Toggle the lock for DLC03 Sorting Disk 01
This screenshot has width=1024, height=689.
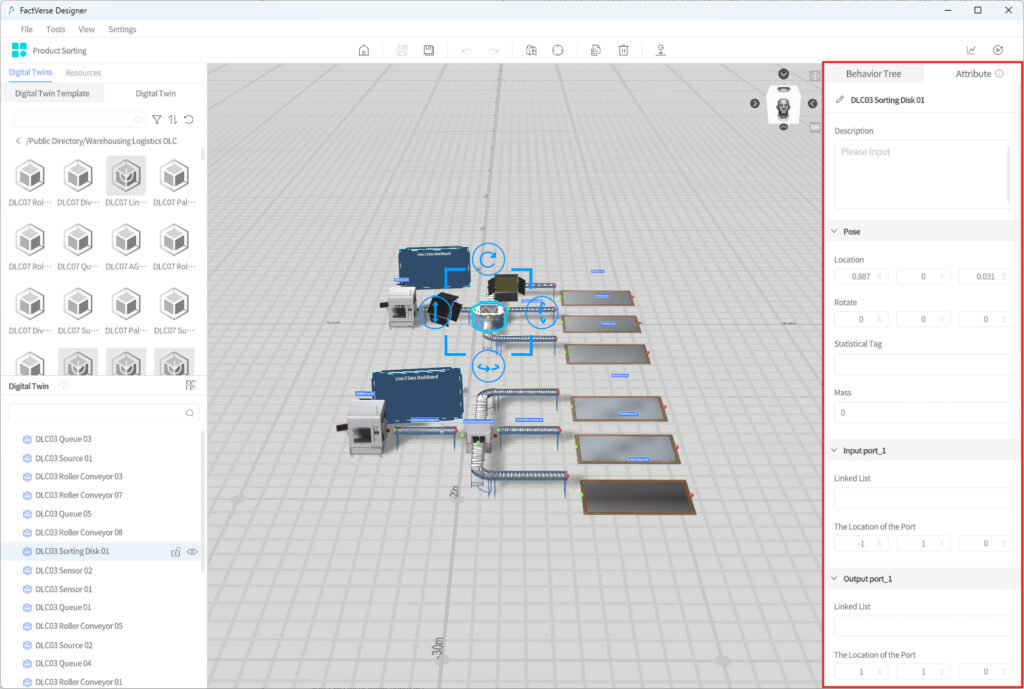coord(176,552)
